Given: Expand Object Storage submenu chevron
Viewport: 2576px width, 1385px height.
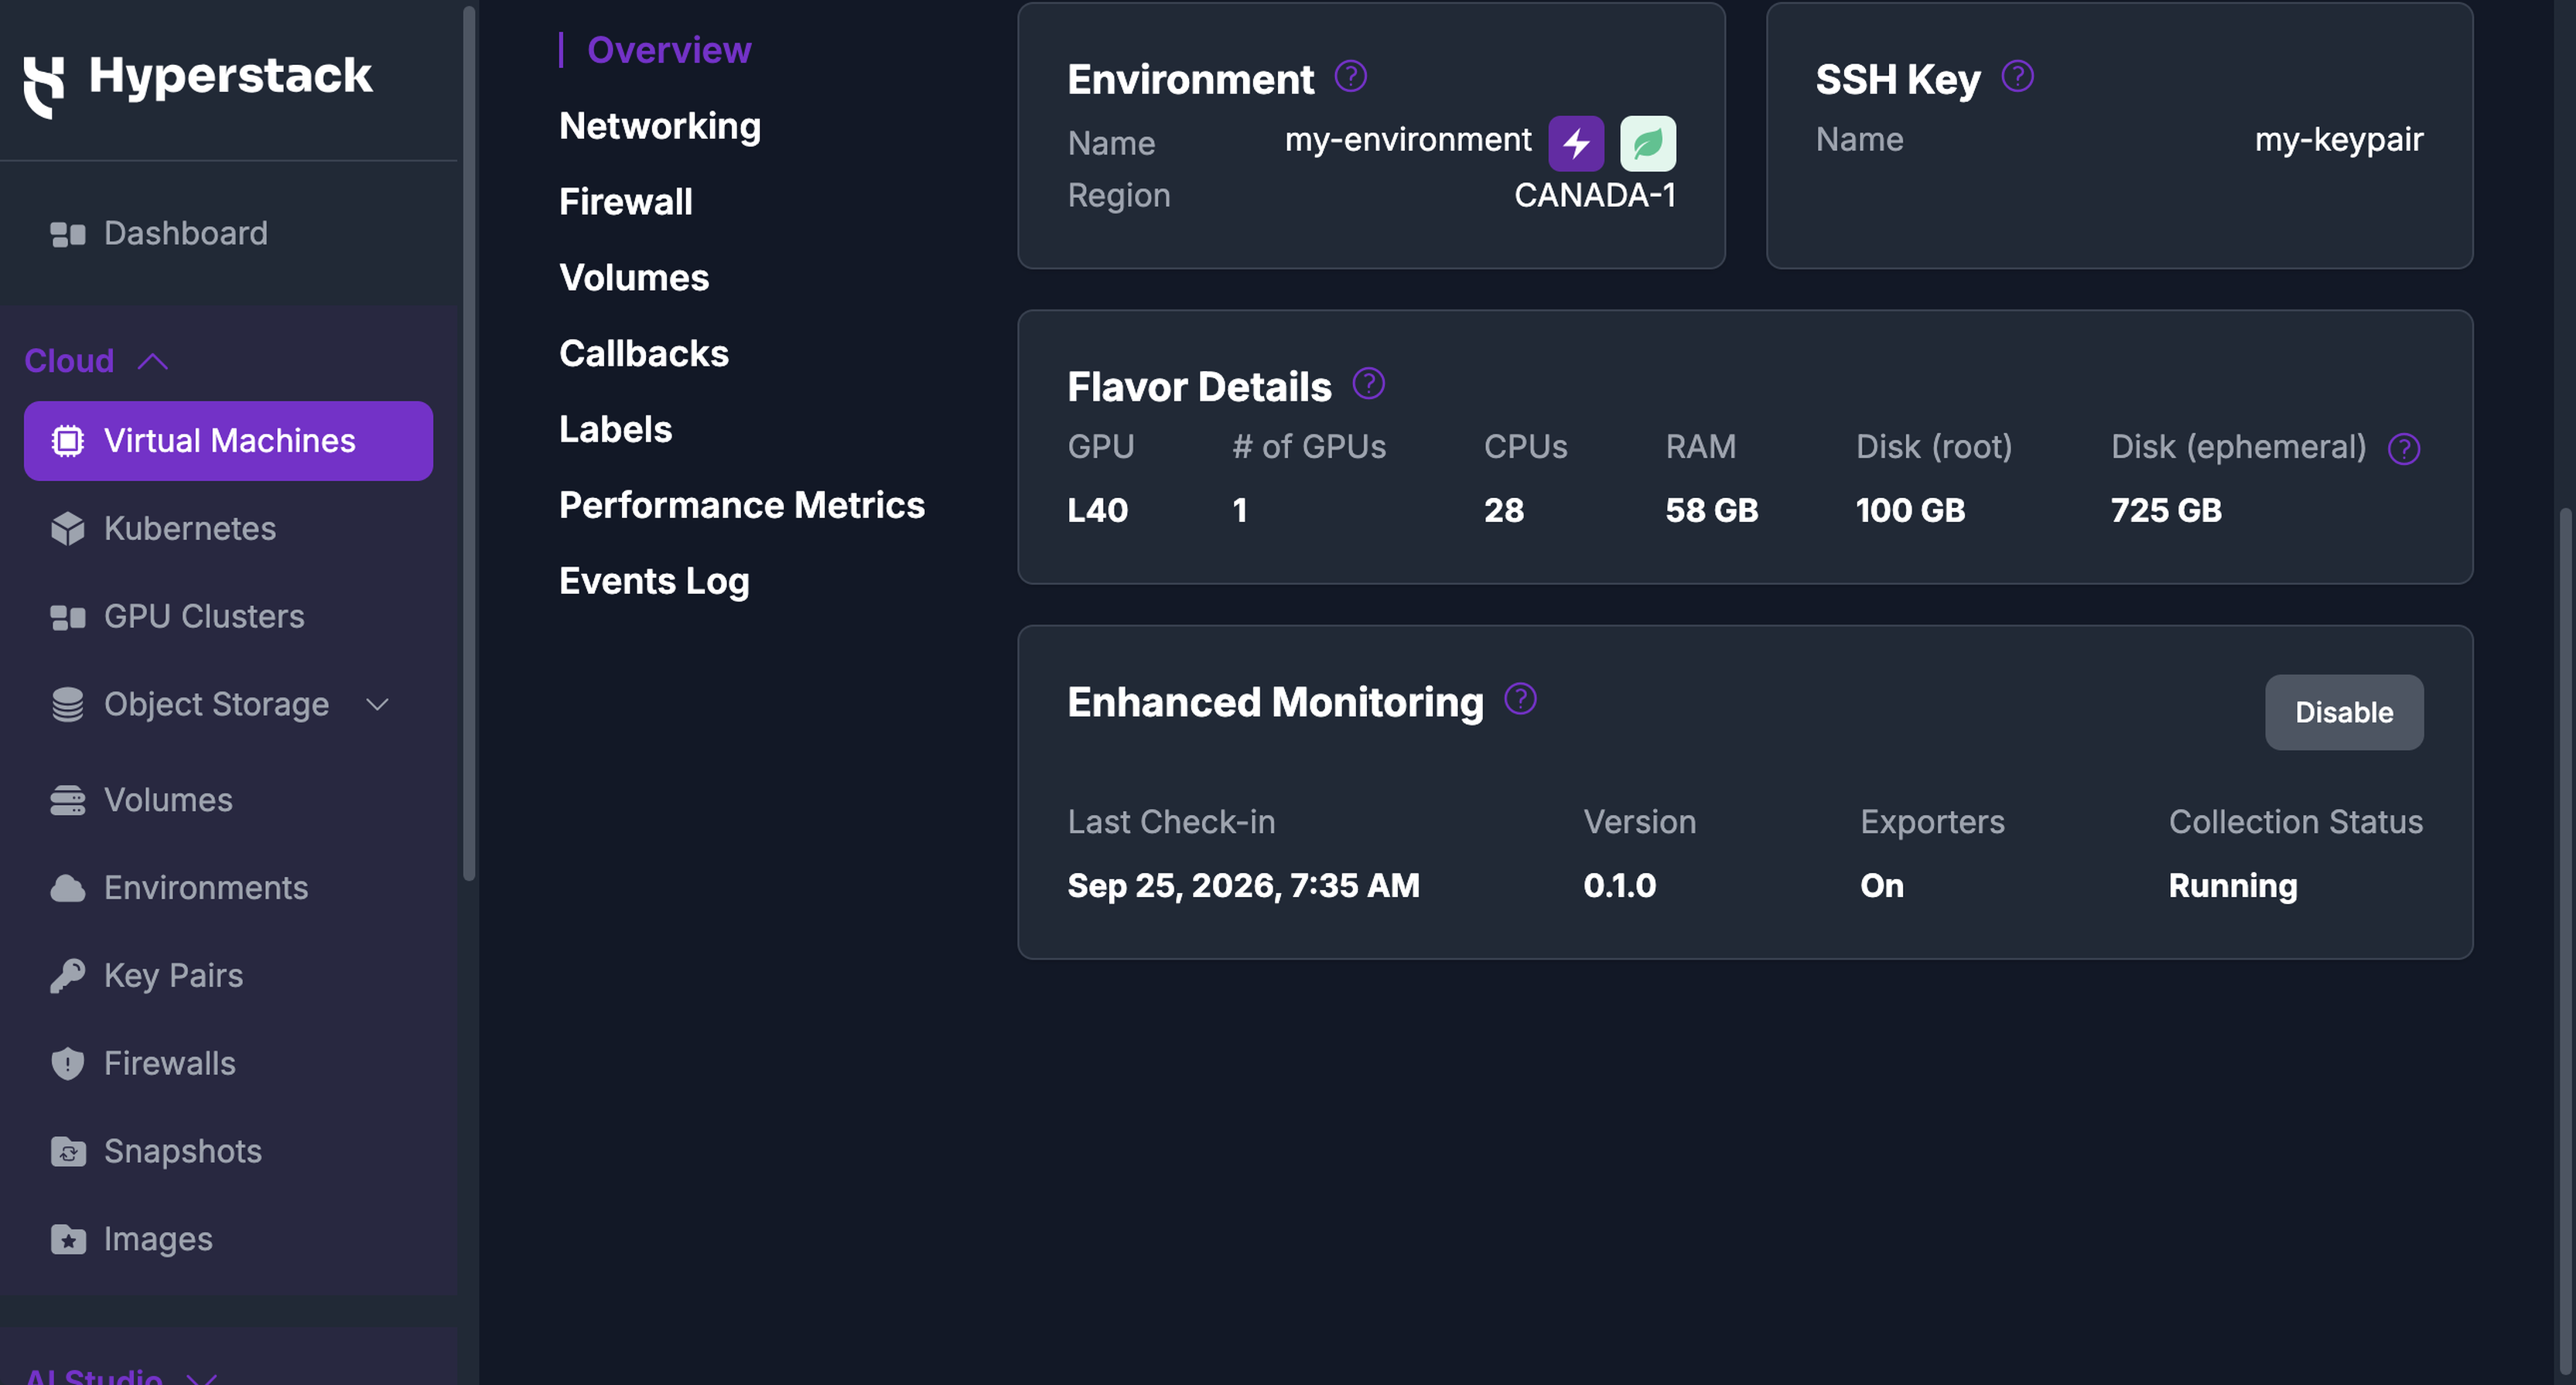Looking at the screenshot, I should click(377, 705).
